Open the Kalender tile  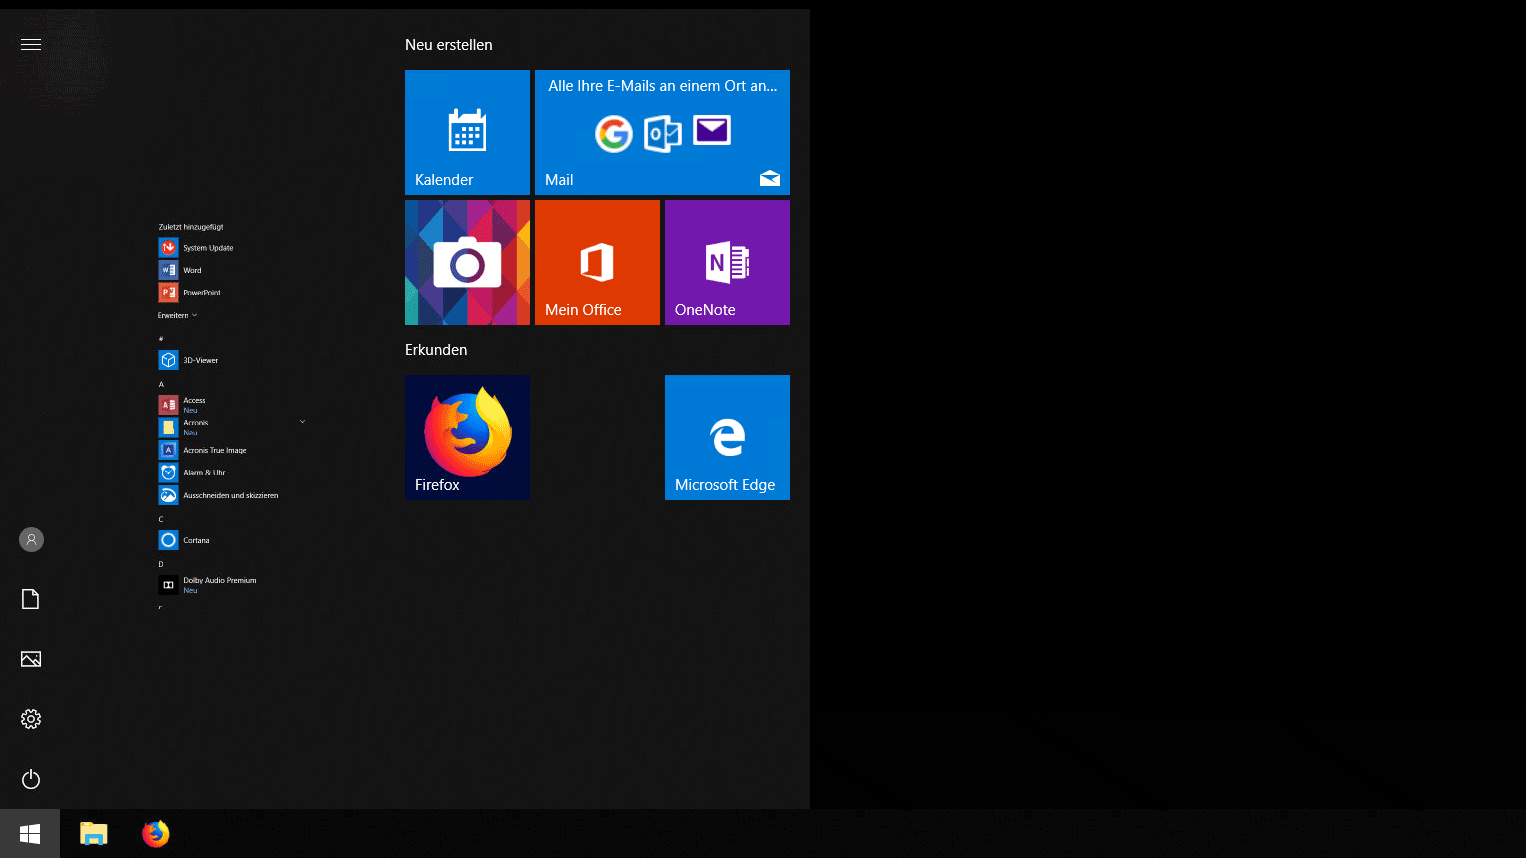[467, 132]
